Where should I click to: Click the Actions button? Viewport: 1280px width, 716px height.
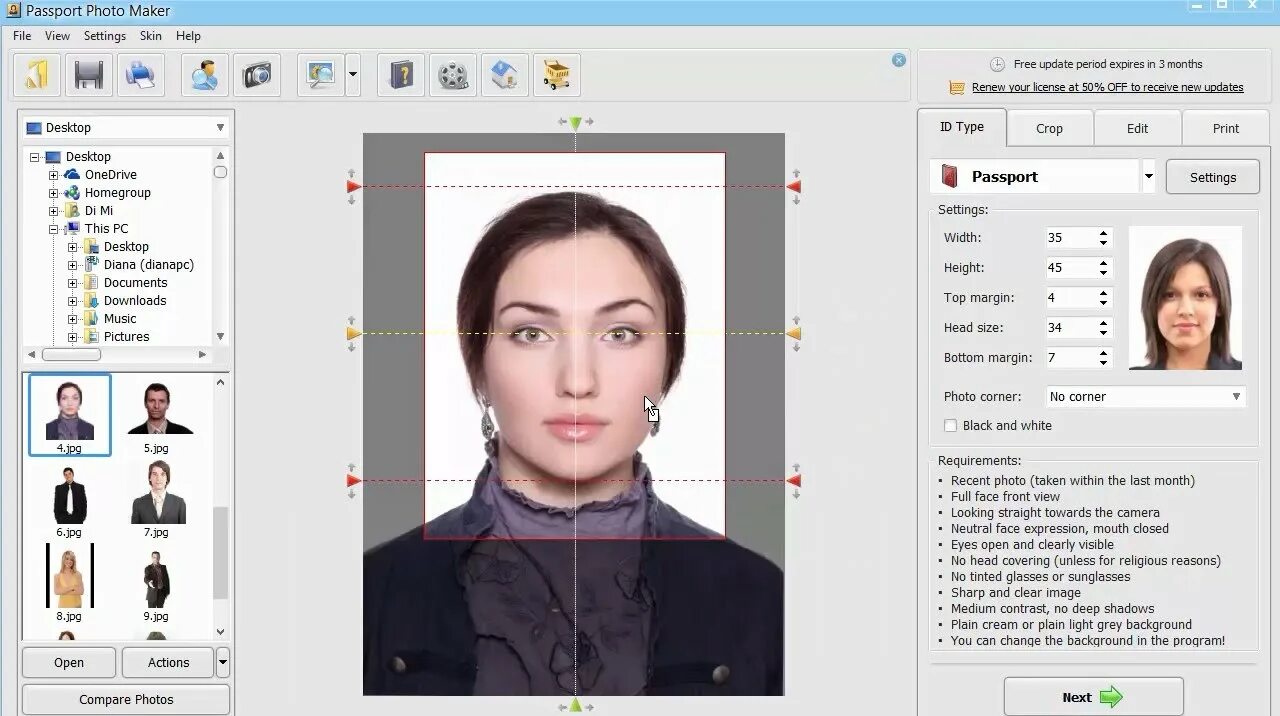click(x=168, y=662)
